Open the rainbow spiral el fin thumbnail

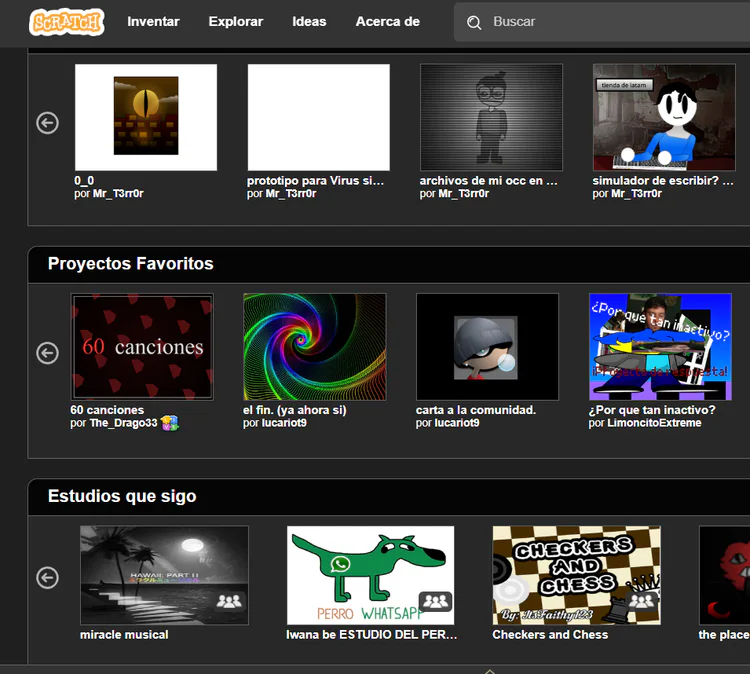[x=315, y=347]
